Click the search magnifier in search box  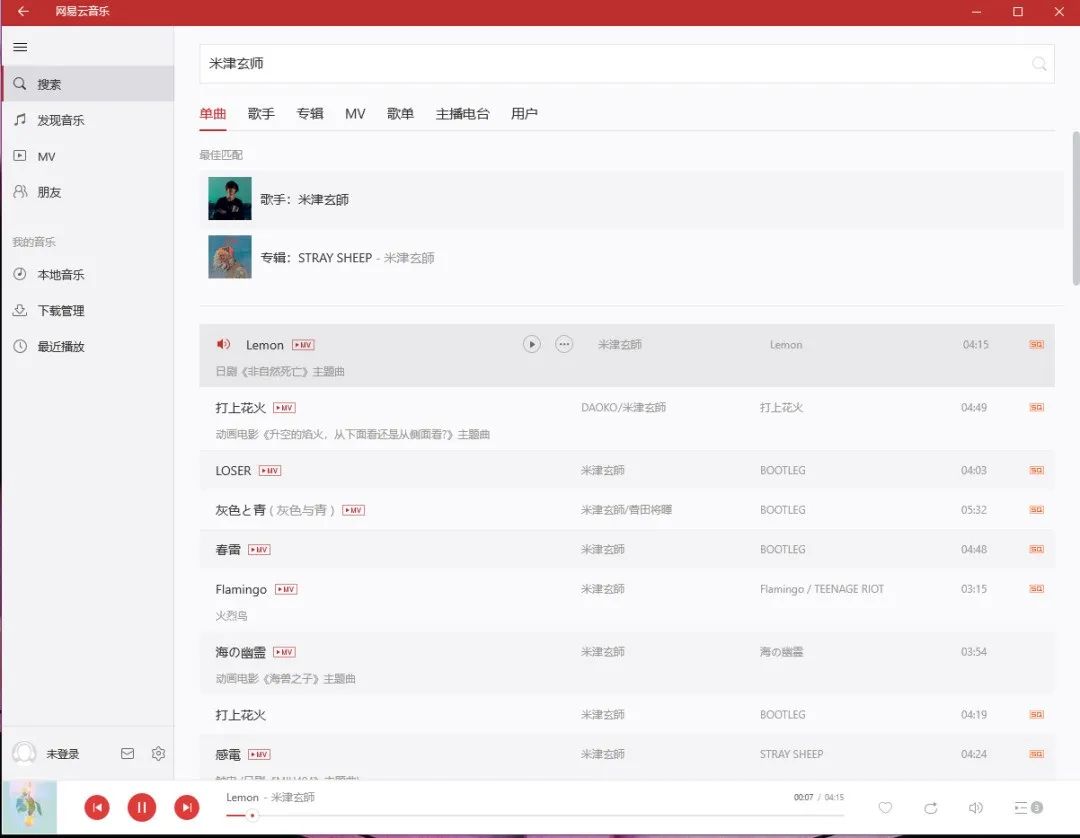point(1039,64)
